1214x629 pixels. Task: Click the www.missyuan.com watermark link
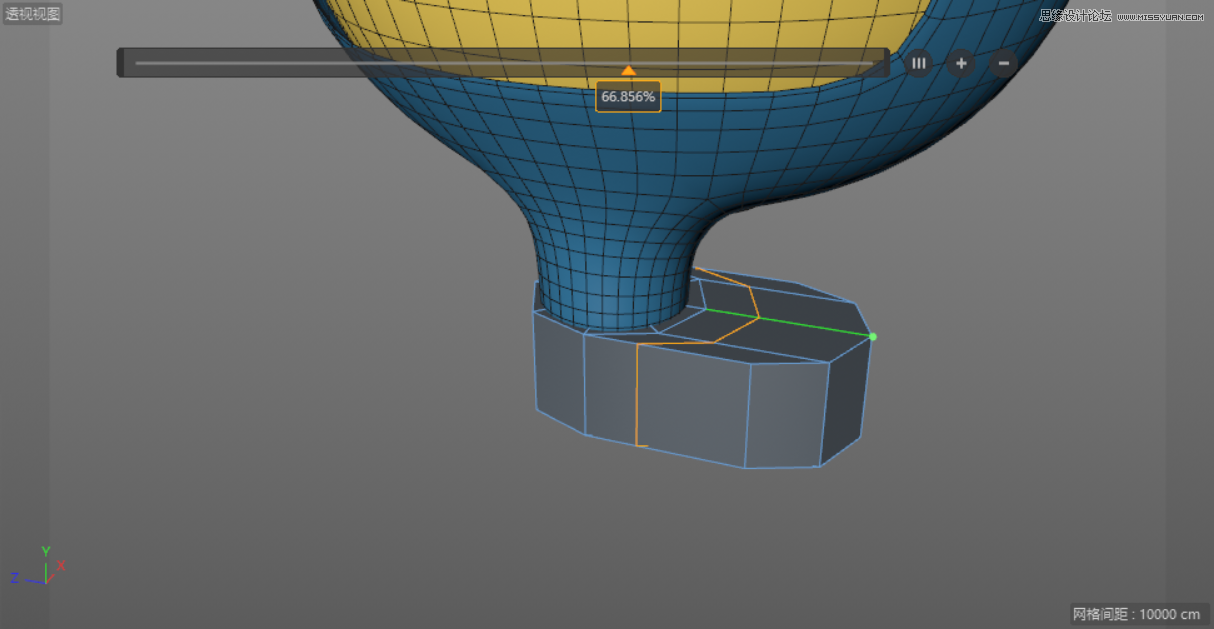pyautogui.click(x=1161, y=18)
